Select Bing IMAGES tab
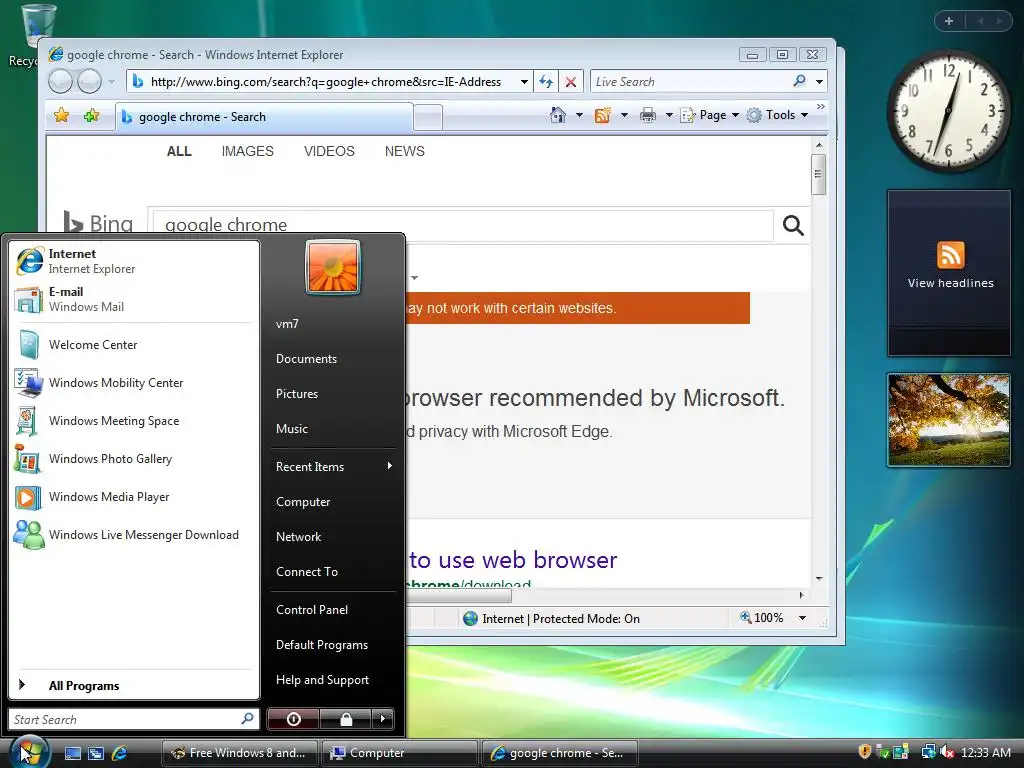This screenshot has height=768, width=1024. [248, 151]
